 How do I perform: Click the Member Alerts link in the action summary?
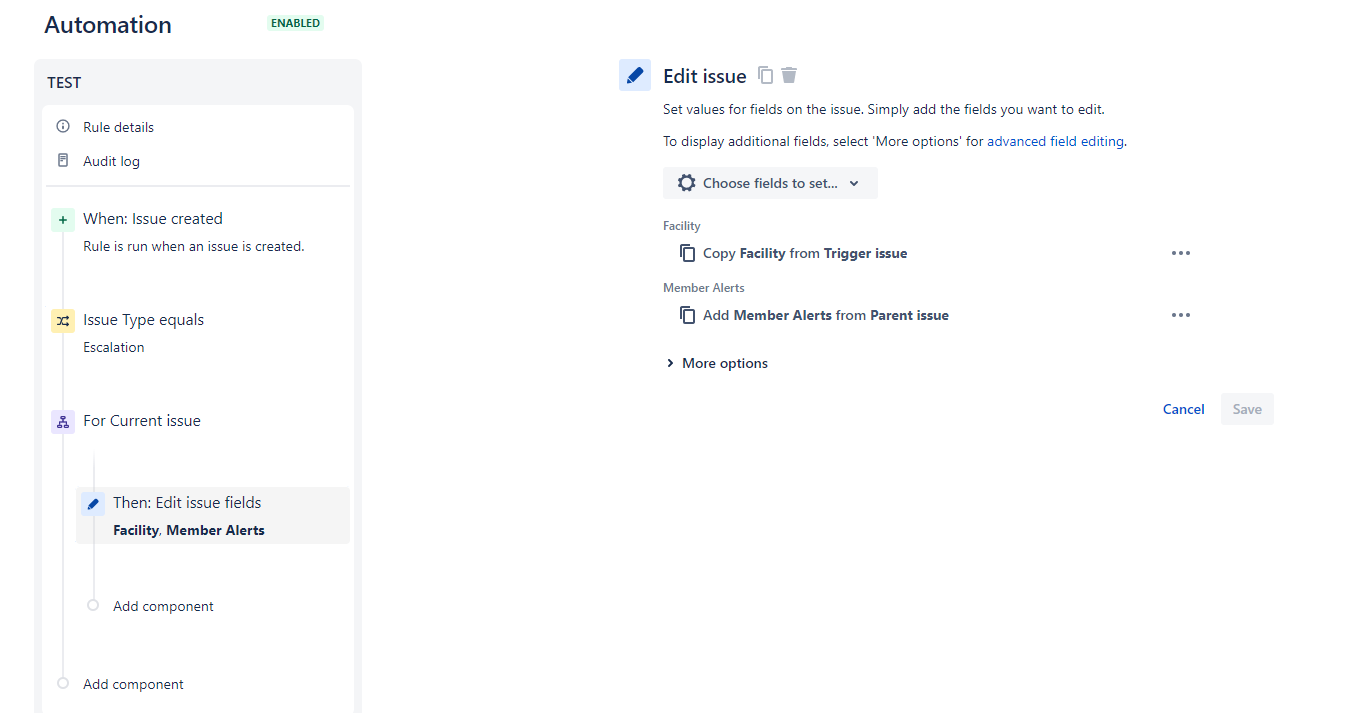(x=215, y=530)
